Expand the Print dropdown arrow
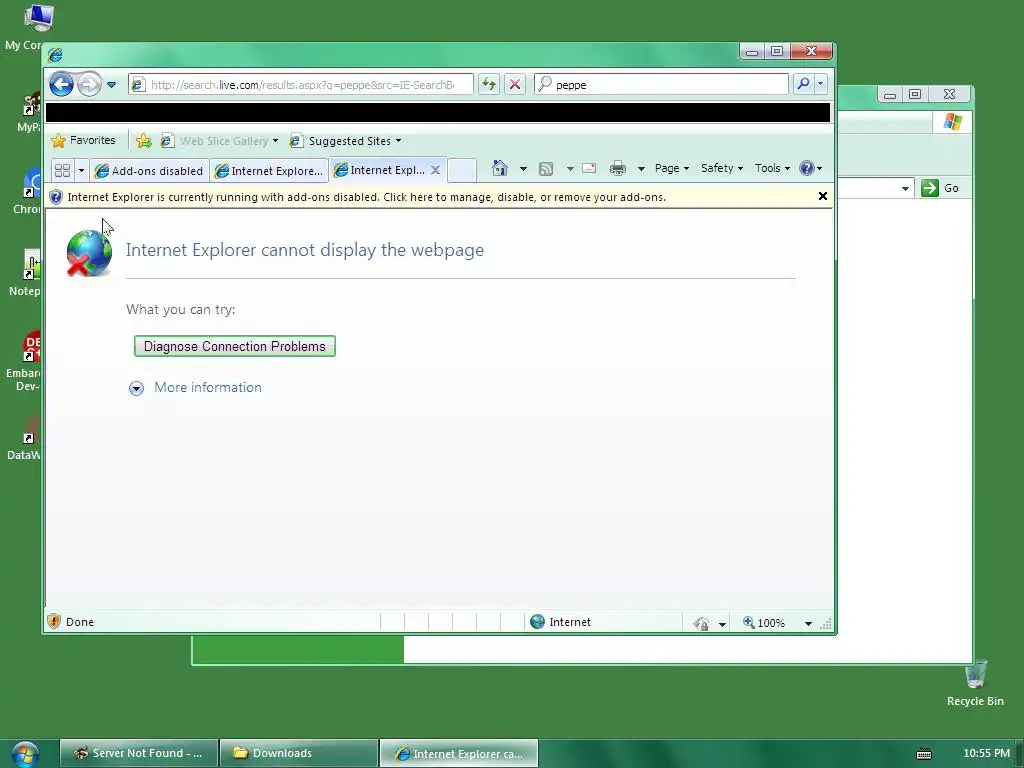 (x=641, y=168)
